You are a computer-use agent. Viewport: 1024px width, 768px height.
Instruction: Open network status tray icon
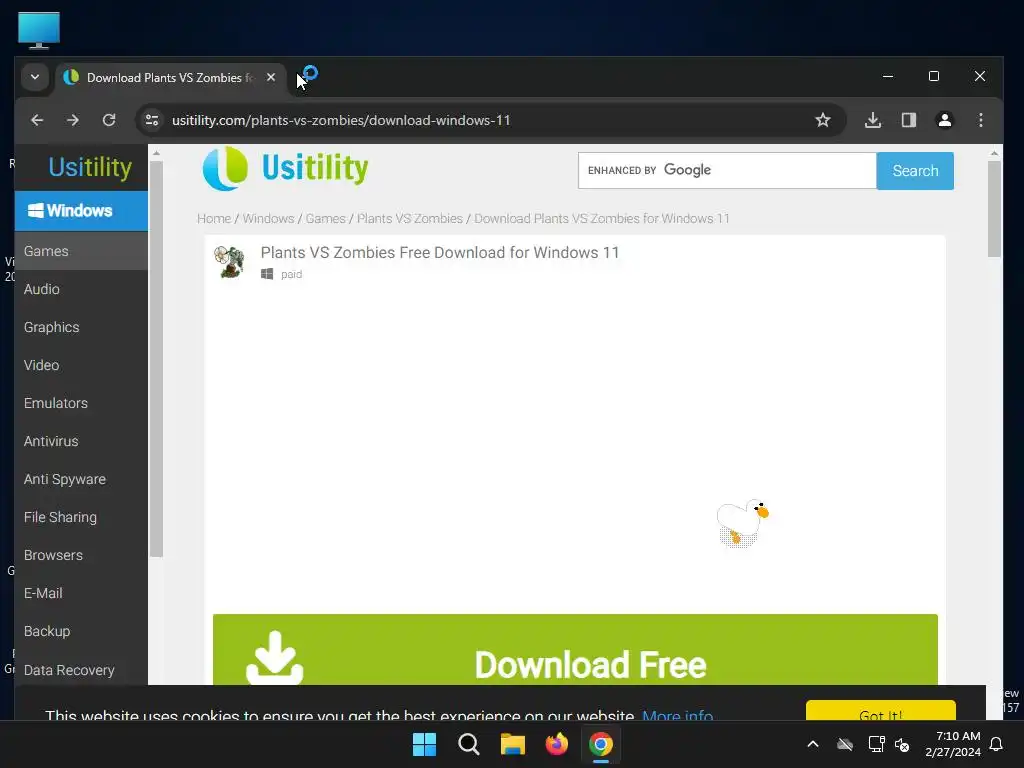[876, 744]
